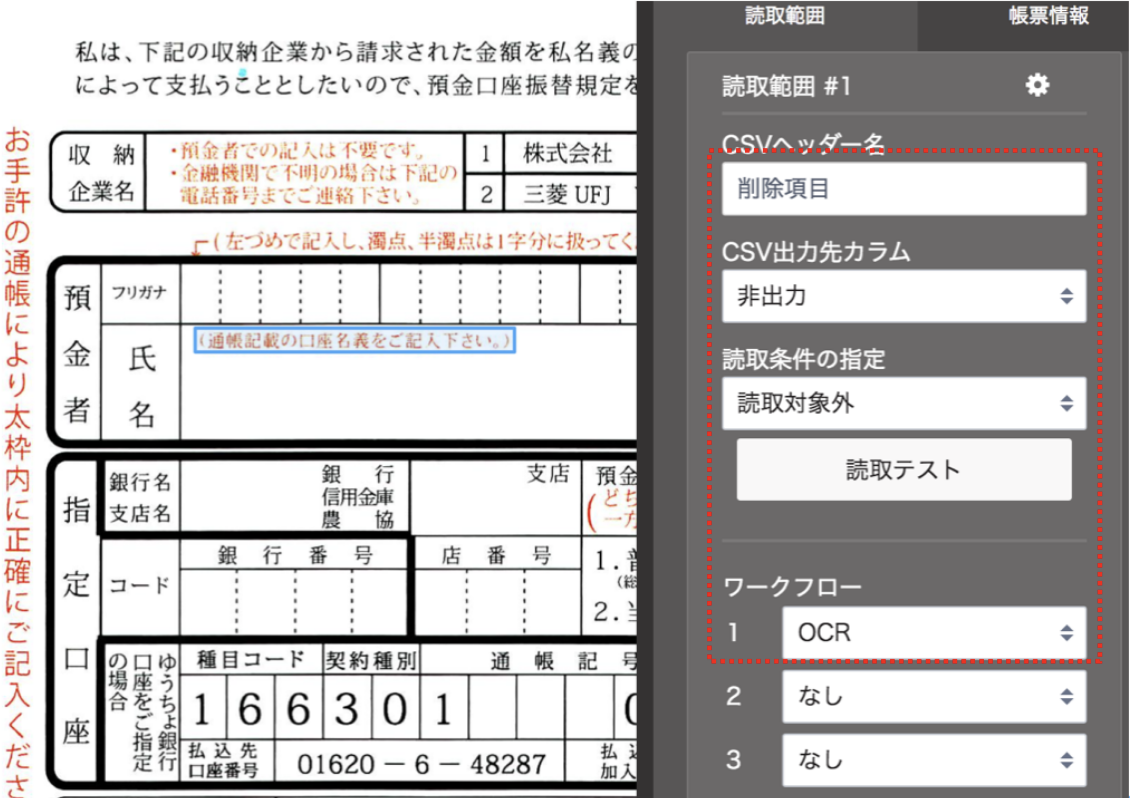Click the chevron icon on the 非出力 selector
The height and width of the screenshot is (798, 1130).
click(1067, 297)
